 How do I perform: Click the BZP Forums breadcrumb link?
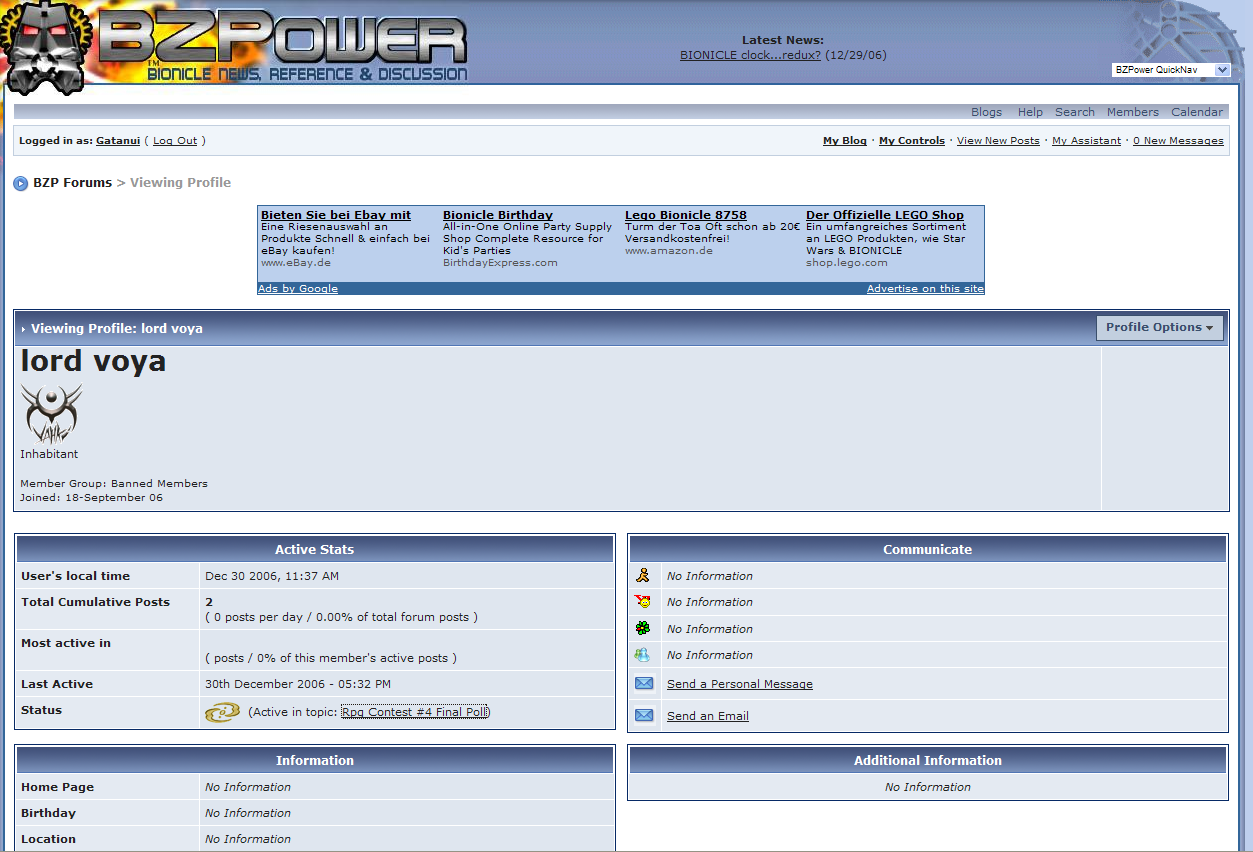click(x=73, y=183)
